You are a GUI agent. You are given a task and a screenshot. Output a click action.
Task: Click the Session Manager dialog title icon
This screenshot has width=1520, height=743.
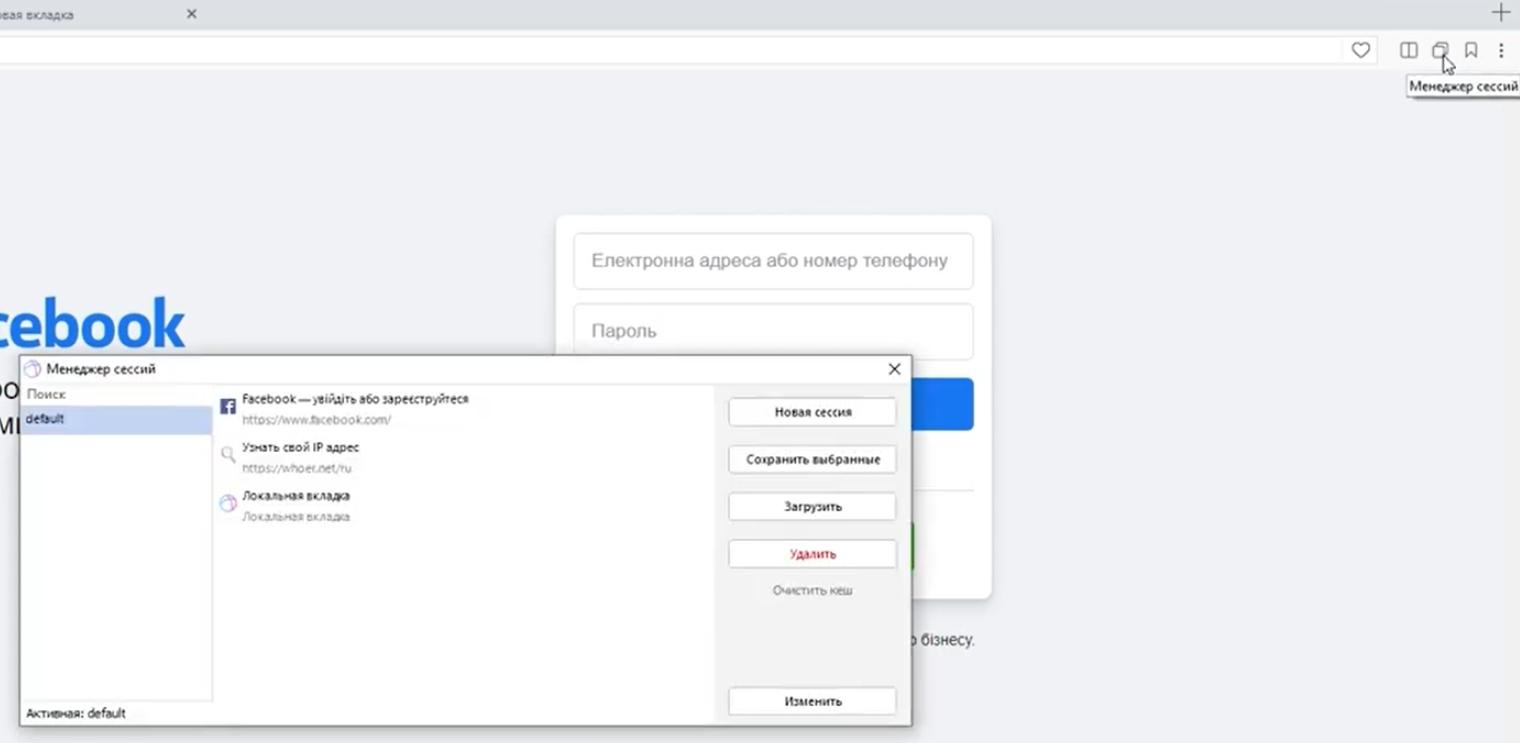(x=33, y=369)
